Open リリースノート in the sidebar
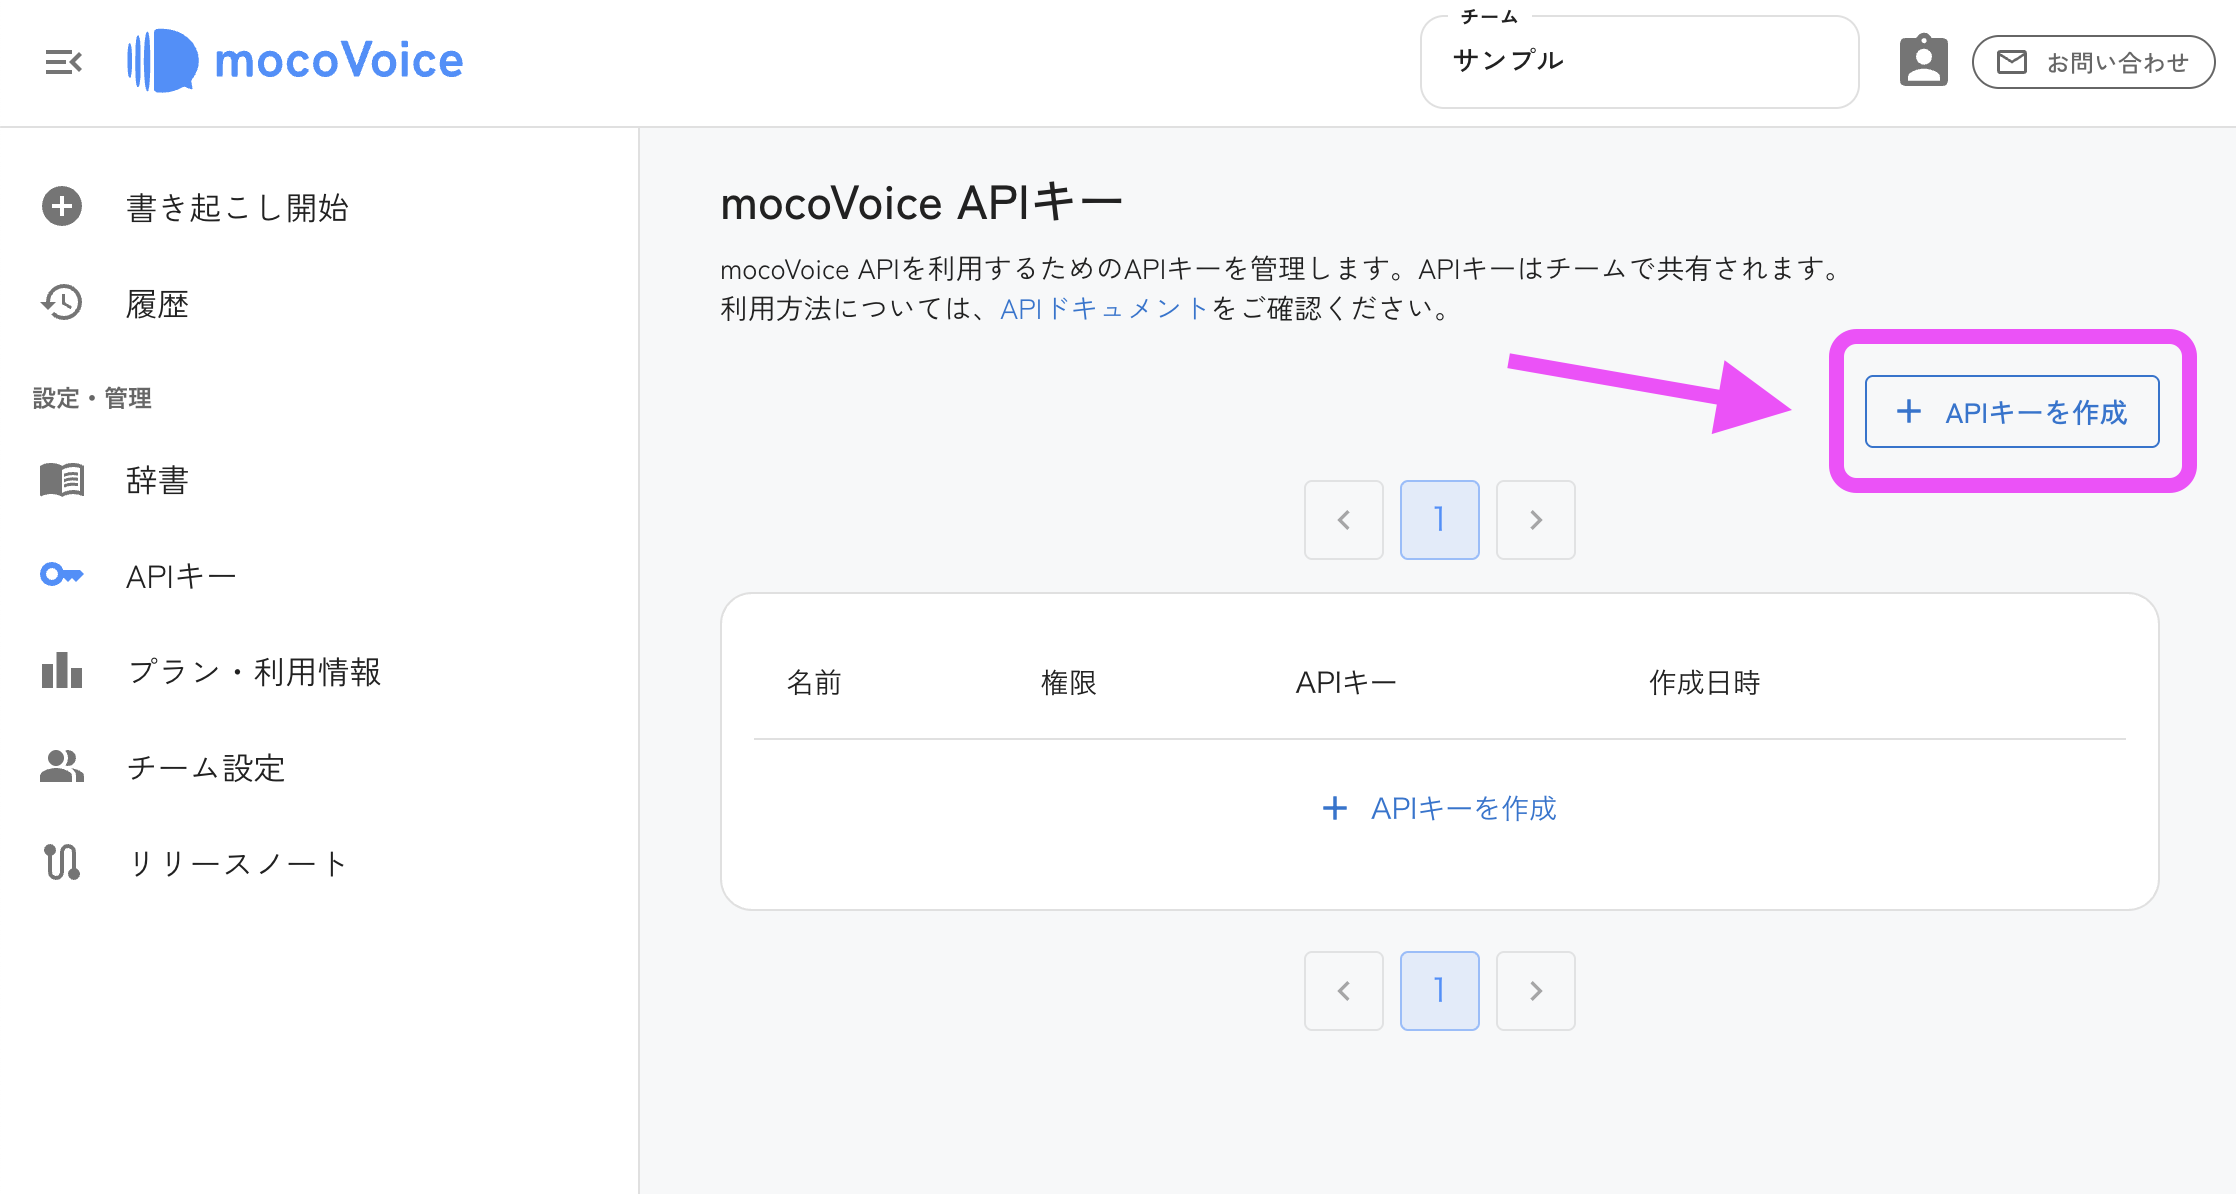The height and width of the screenshot is (1194, 2236). (x=238, y=864)
